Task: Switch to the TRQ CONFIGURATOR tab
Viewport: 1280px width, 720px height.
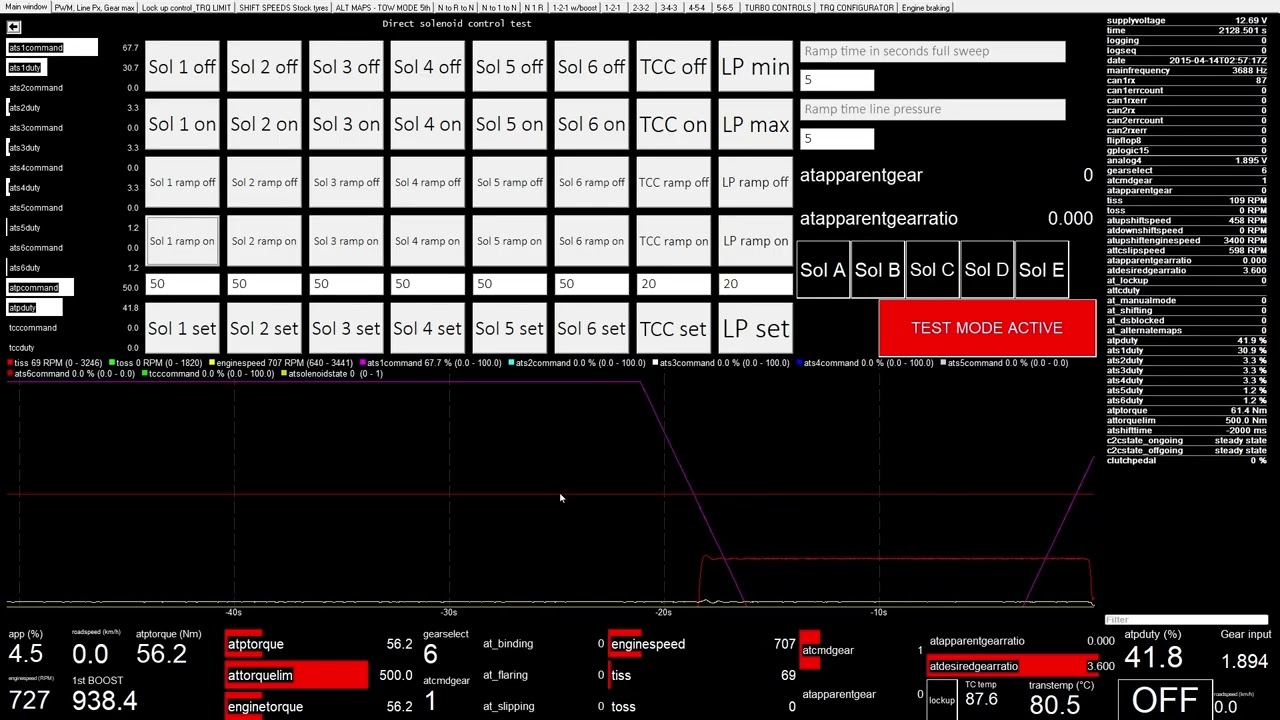Action: (x=856, y=7)
